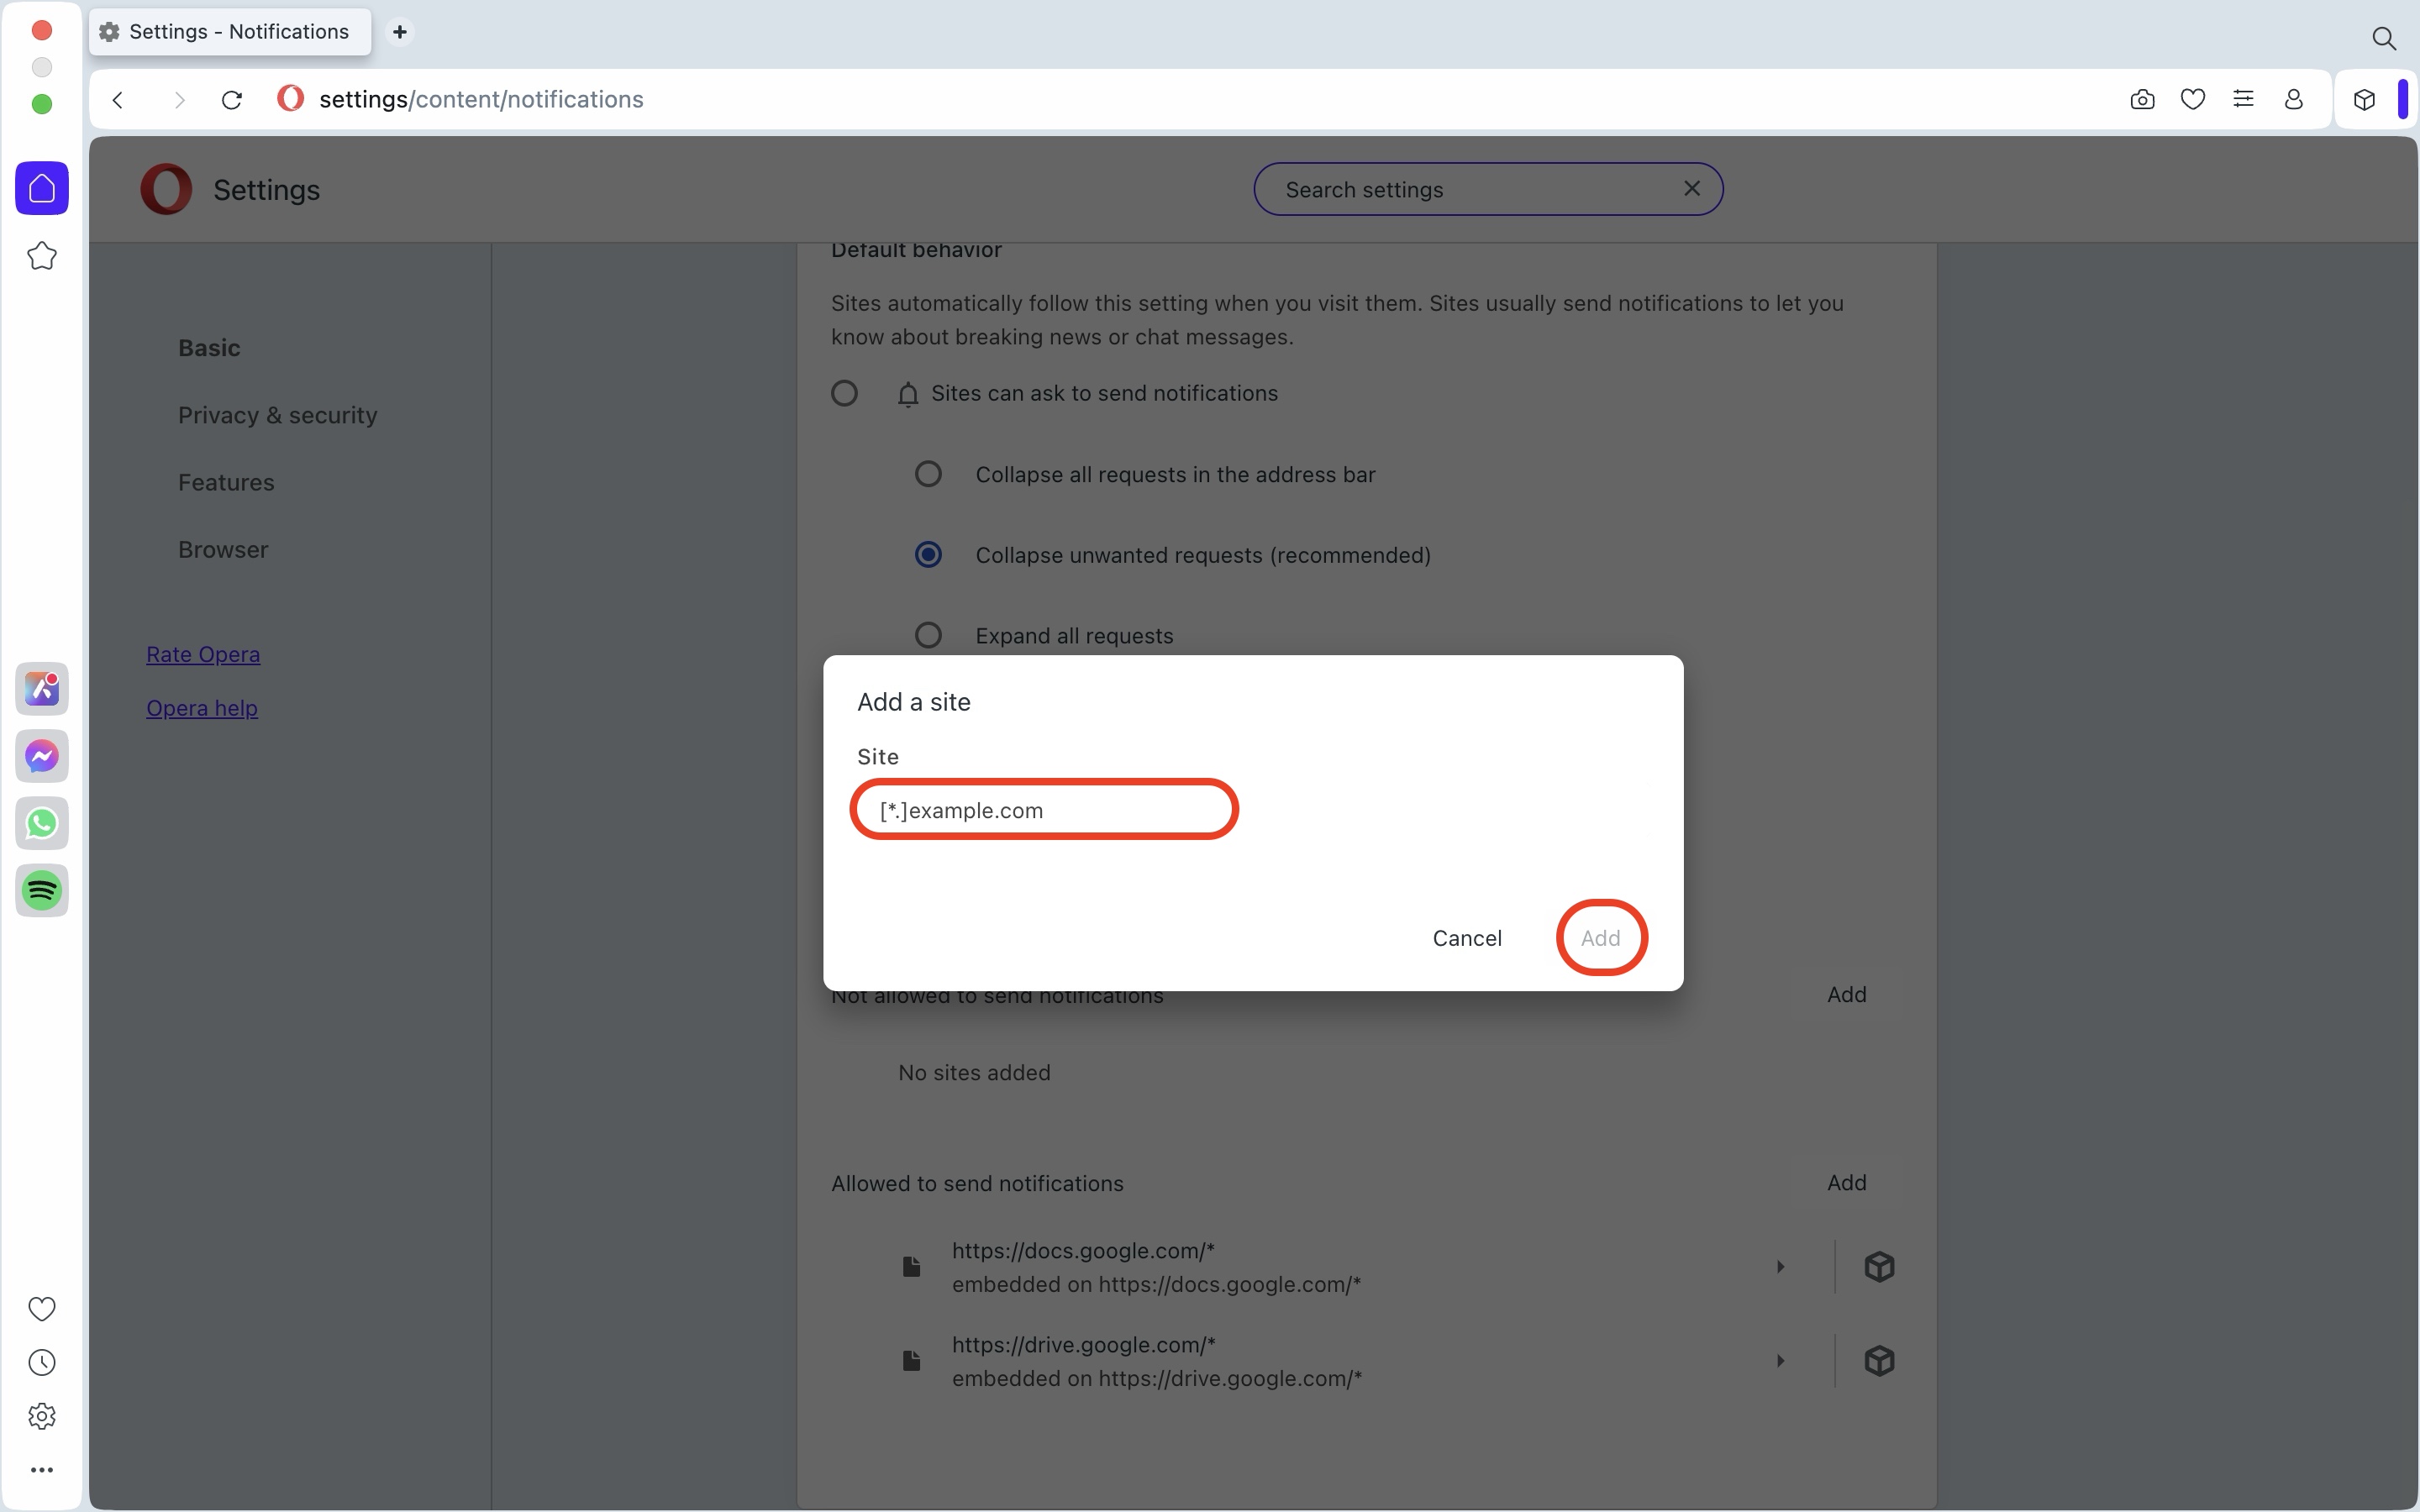Open the sidebar heart bookmarks icon
Viewport: 2420px width, 1512px height.
42,1308
